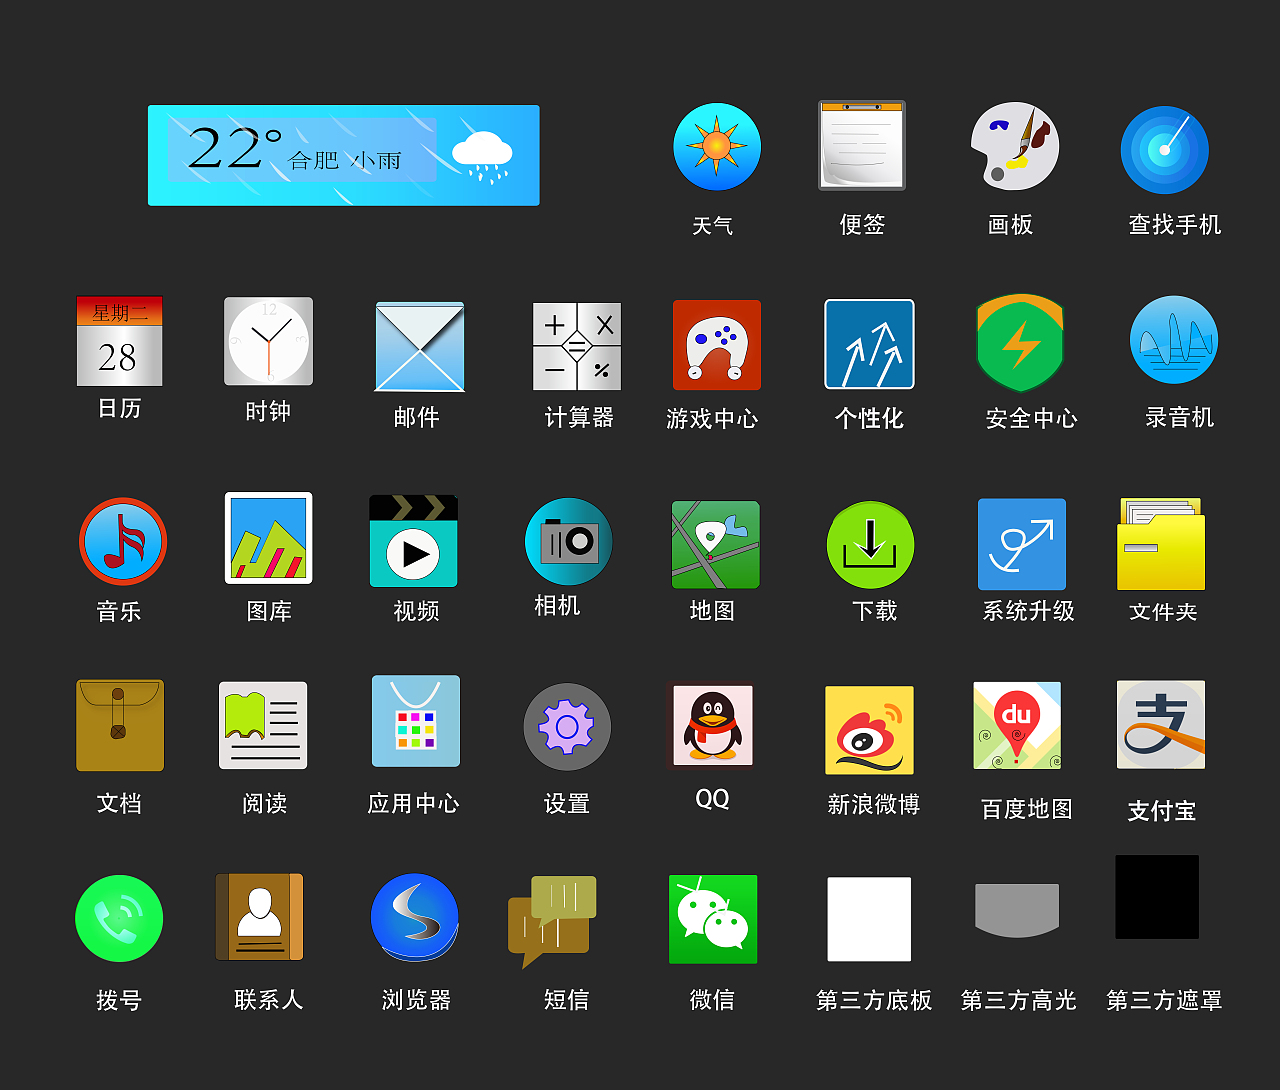Open the 日历 calendar showing 28
1280x1090 pixels.
point(119,341)
